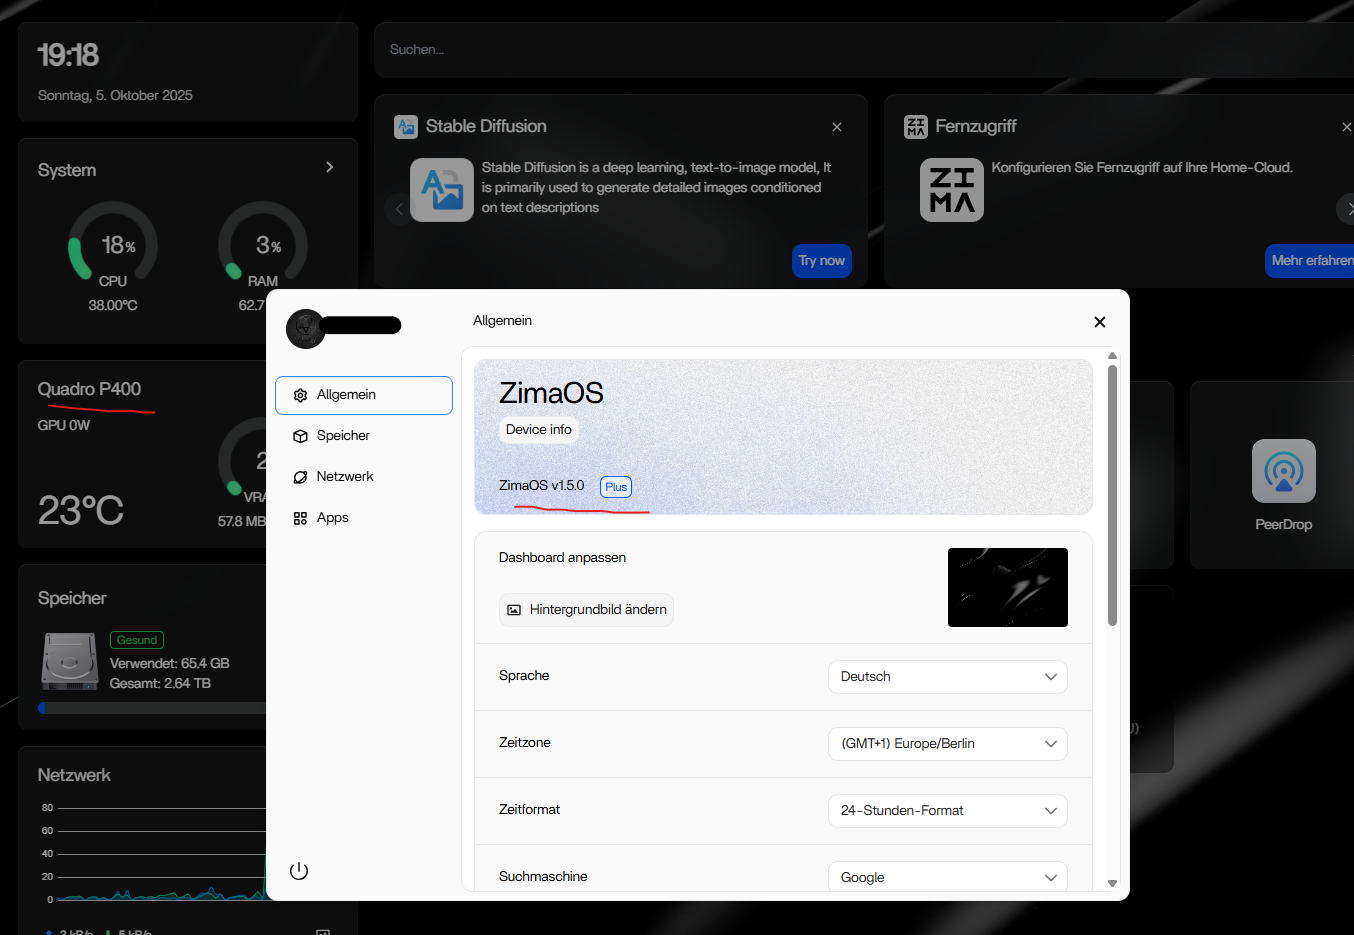Screen dimensions: 1354x935
Task: Expand the System widget chevron
Action: pos(330,167)
